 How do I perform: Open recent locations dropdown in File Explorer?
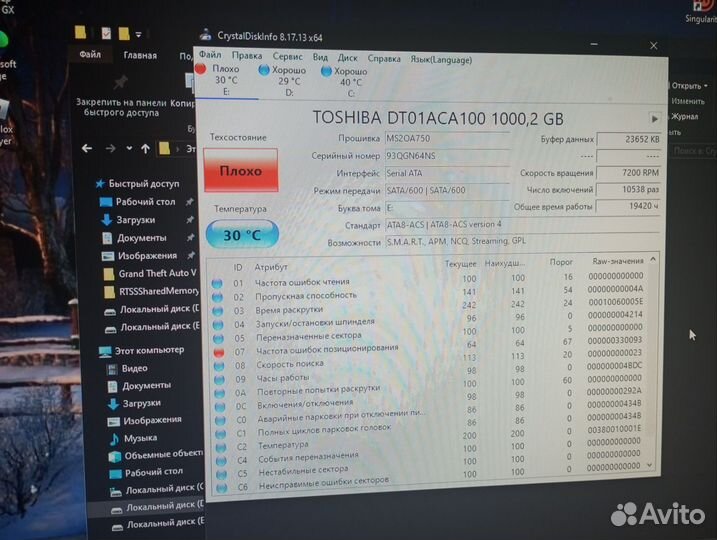click(x=129, y=148)
